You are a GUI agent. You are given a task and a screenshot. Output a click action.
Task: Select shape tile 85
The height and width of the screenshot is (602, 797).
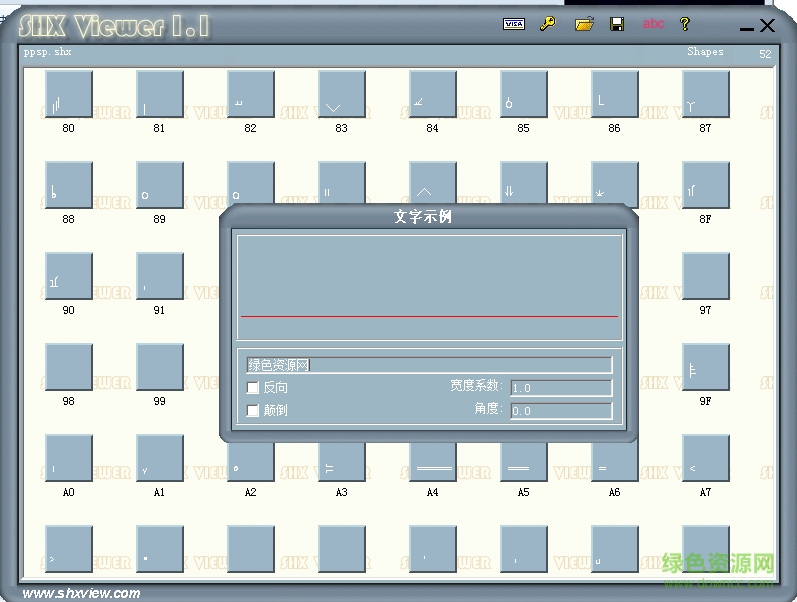click(524, 94)
